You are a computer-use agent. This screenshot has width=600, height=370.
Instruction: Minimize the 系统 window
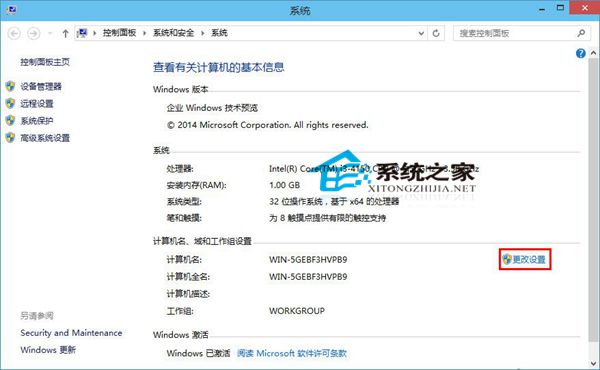click(x=542, y=9)
